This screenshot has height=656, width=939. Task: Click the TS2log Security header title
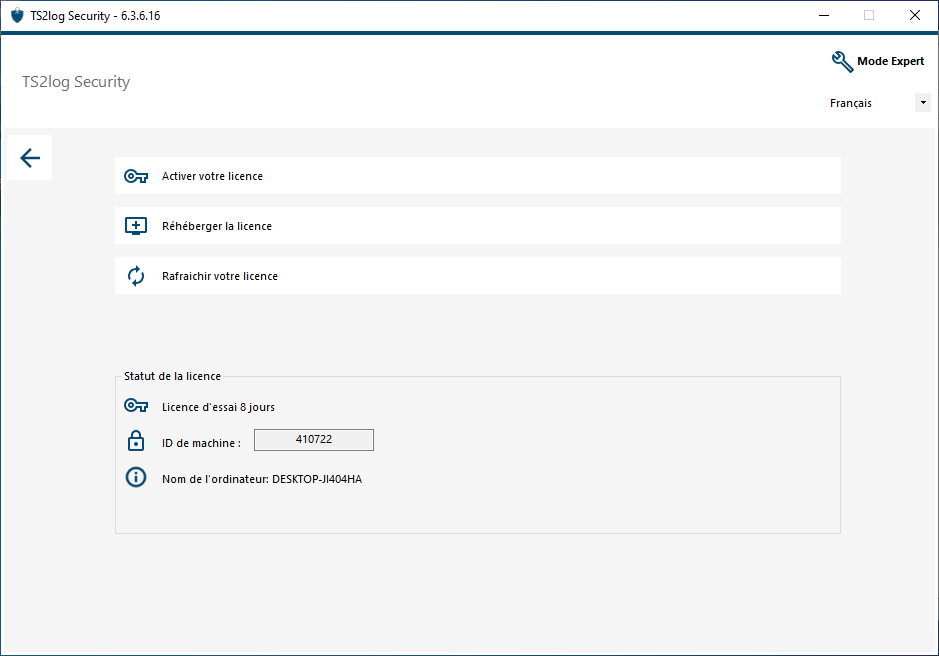pyautogui.click(x=76, y=81)
